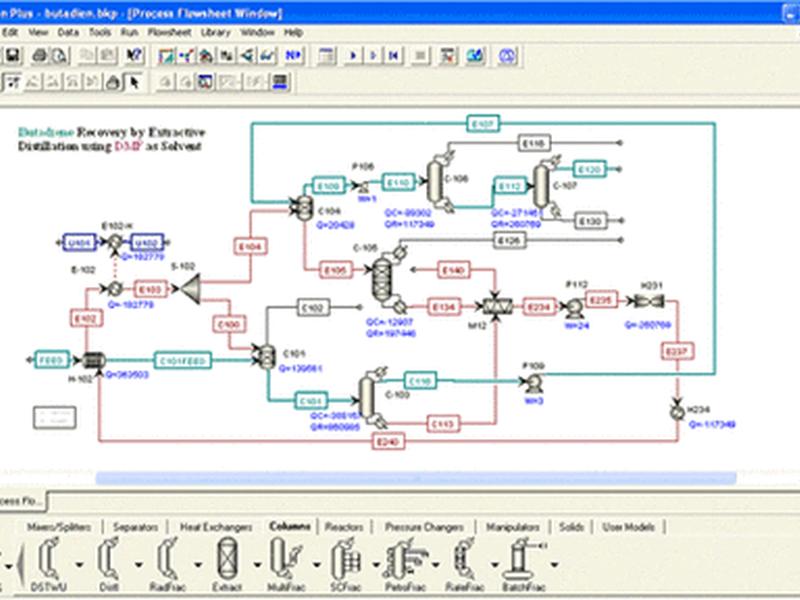Switch to the Heat Exchangers library tab
This screenshot has height=600, width=800.
point(216,527)
